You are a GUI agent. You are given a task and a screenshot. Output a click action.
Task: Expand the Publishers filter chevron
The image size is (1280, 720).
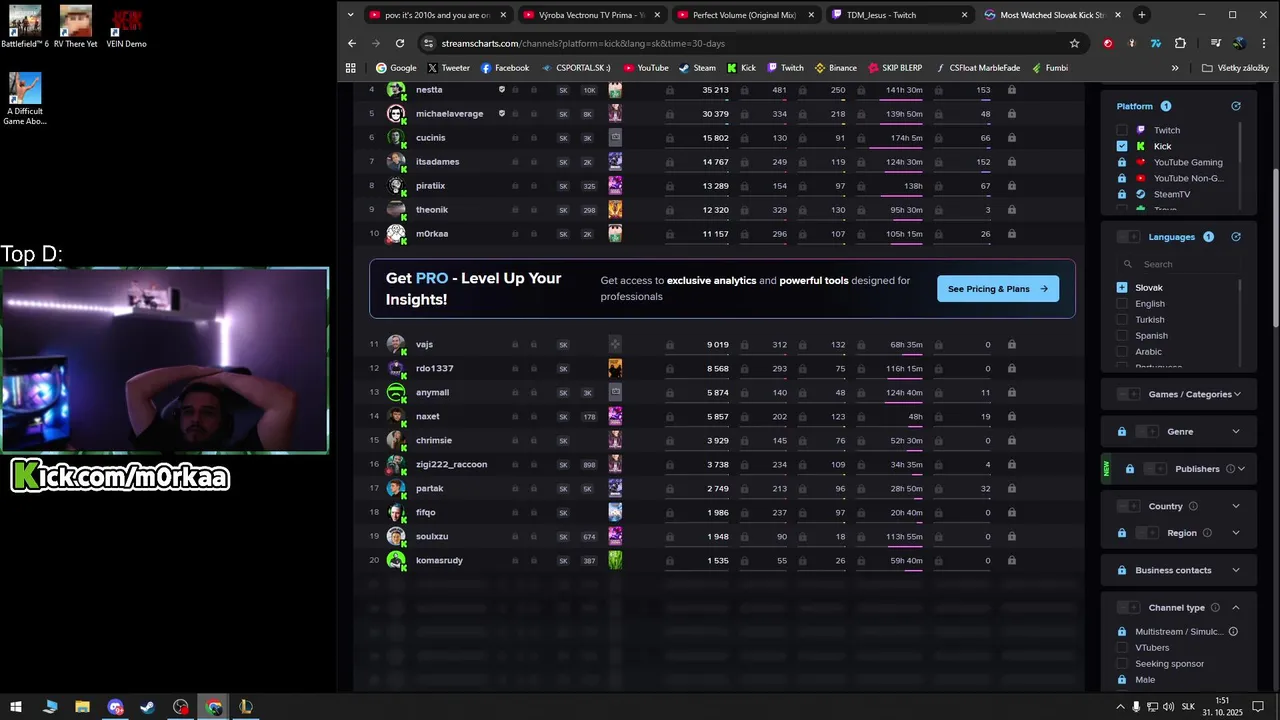[x=1243, y=469]
